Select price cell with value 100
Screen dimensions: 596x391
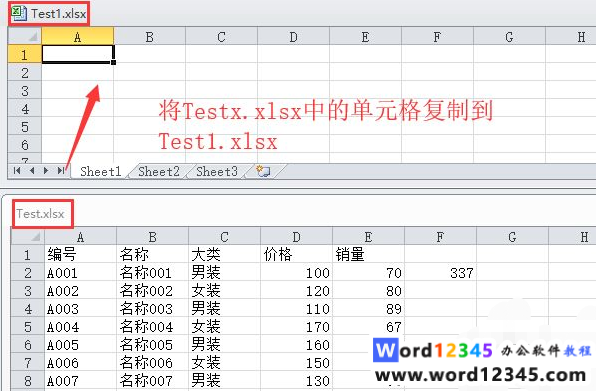[296, 272]
